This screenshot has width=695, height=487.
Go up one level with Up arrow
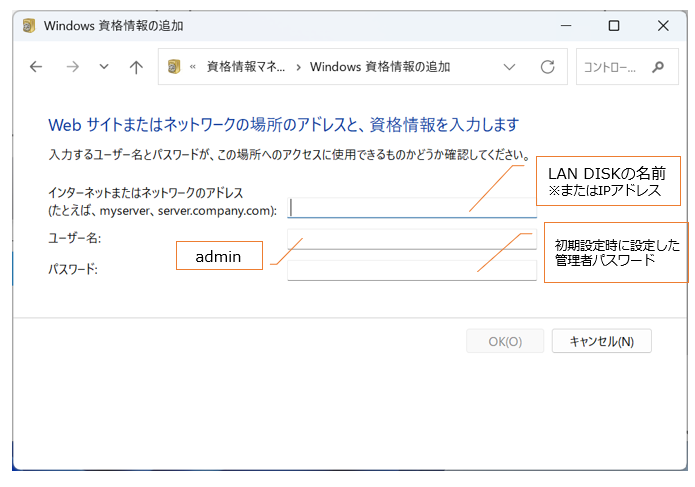point(136,68)
